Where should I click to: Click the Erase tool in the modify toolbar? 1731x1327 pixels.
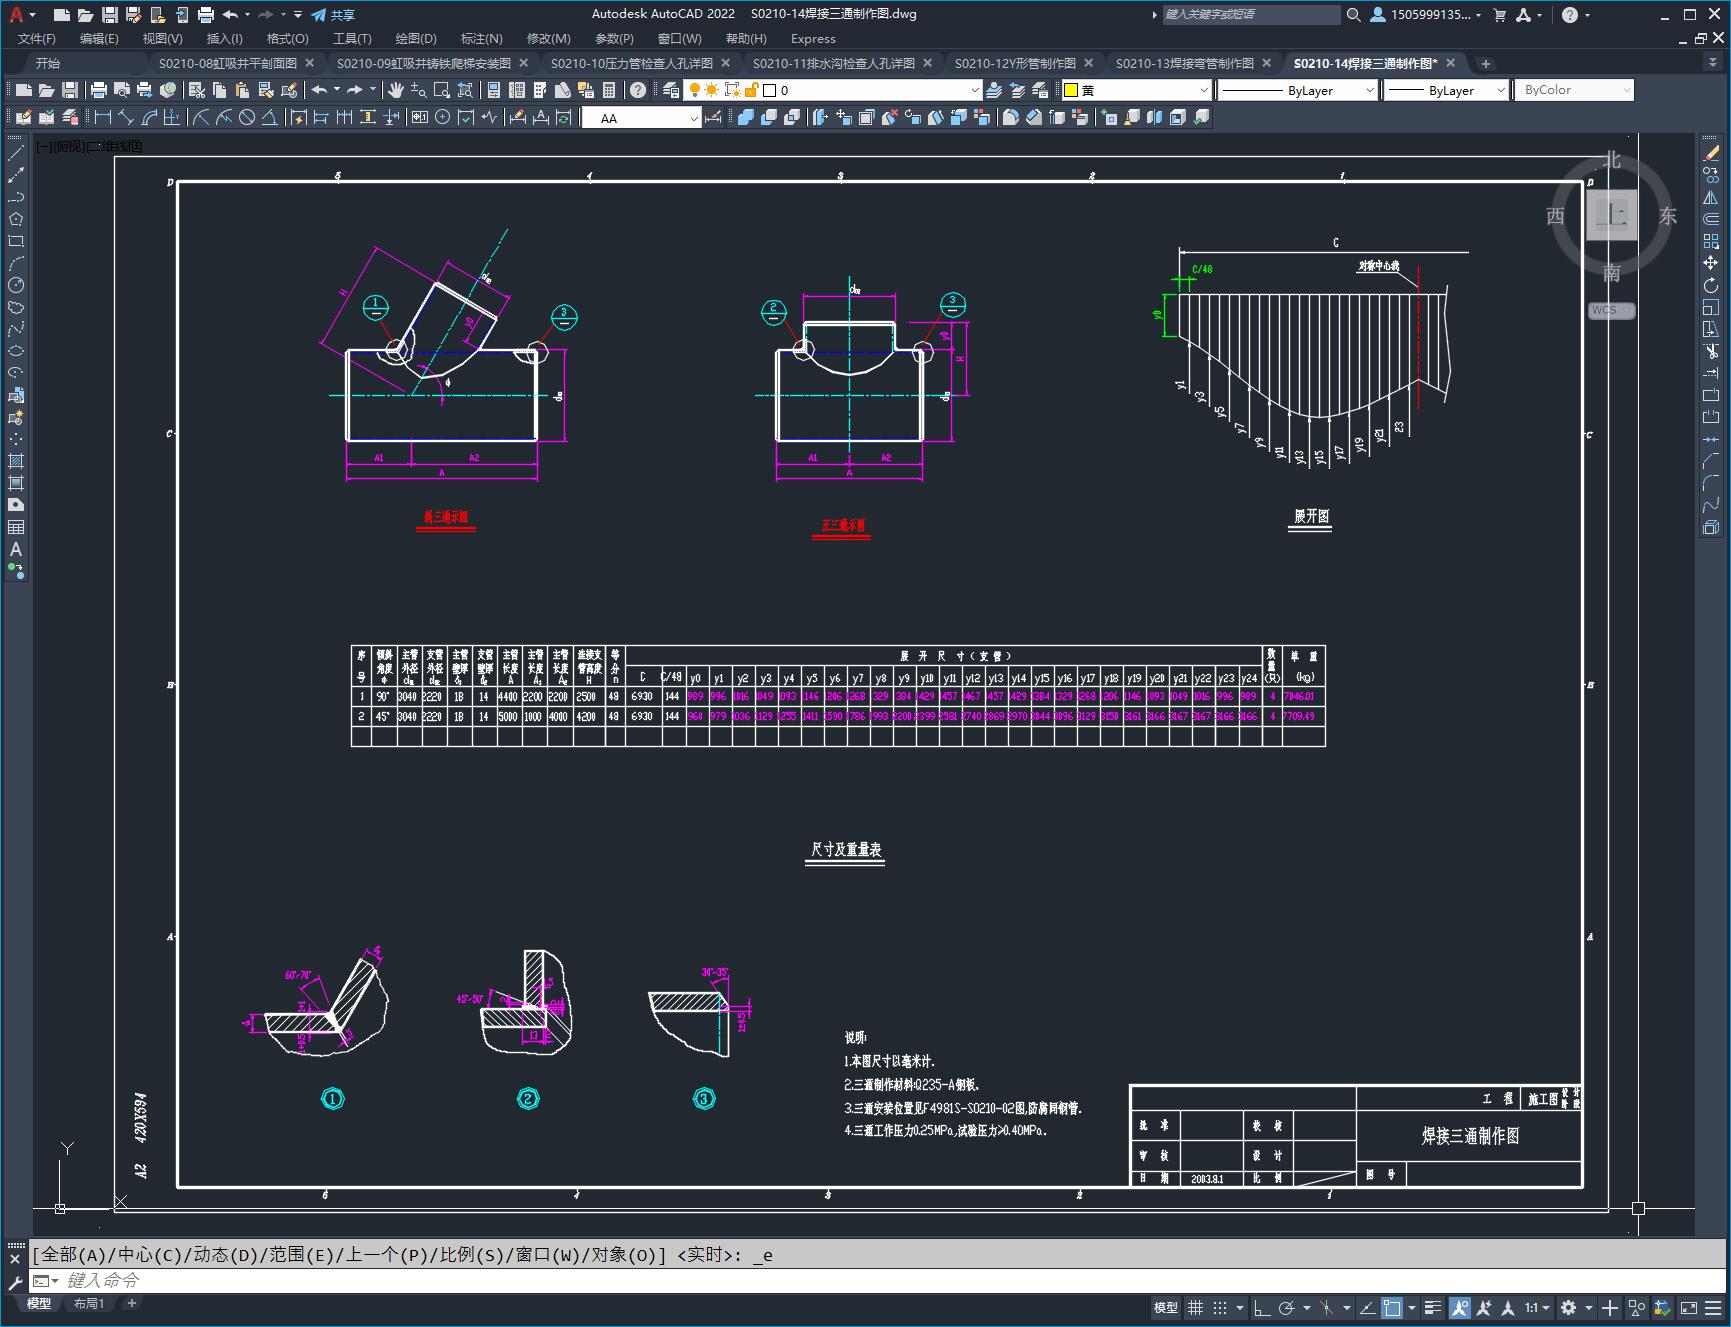(x=1711, y=153)
